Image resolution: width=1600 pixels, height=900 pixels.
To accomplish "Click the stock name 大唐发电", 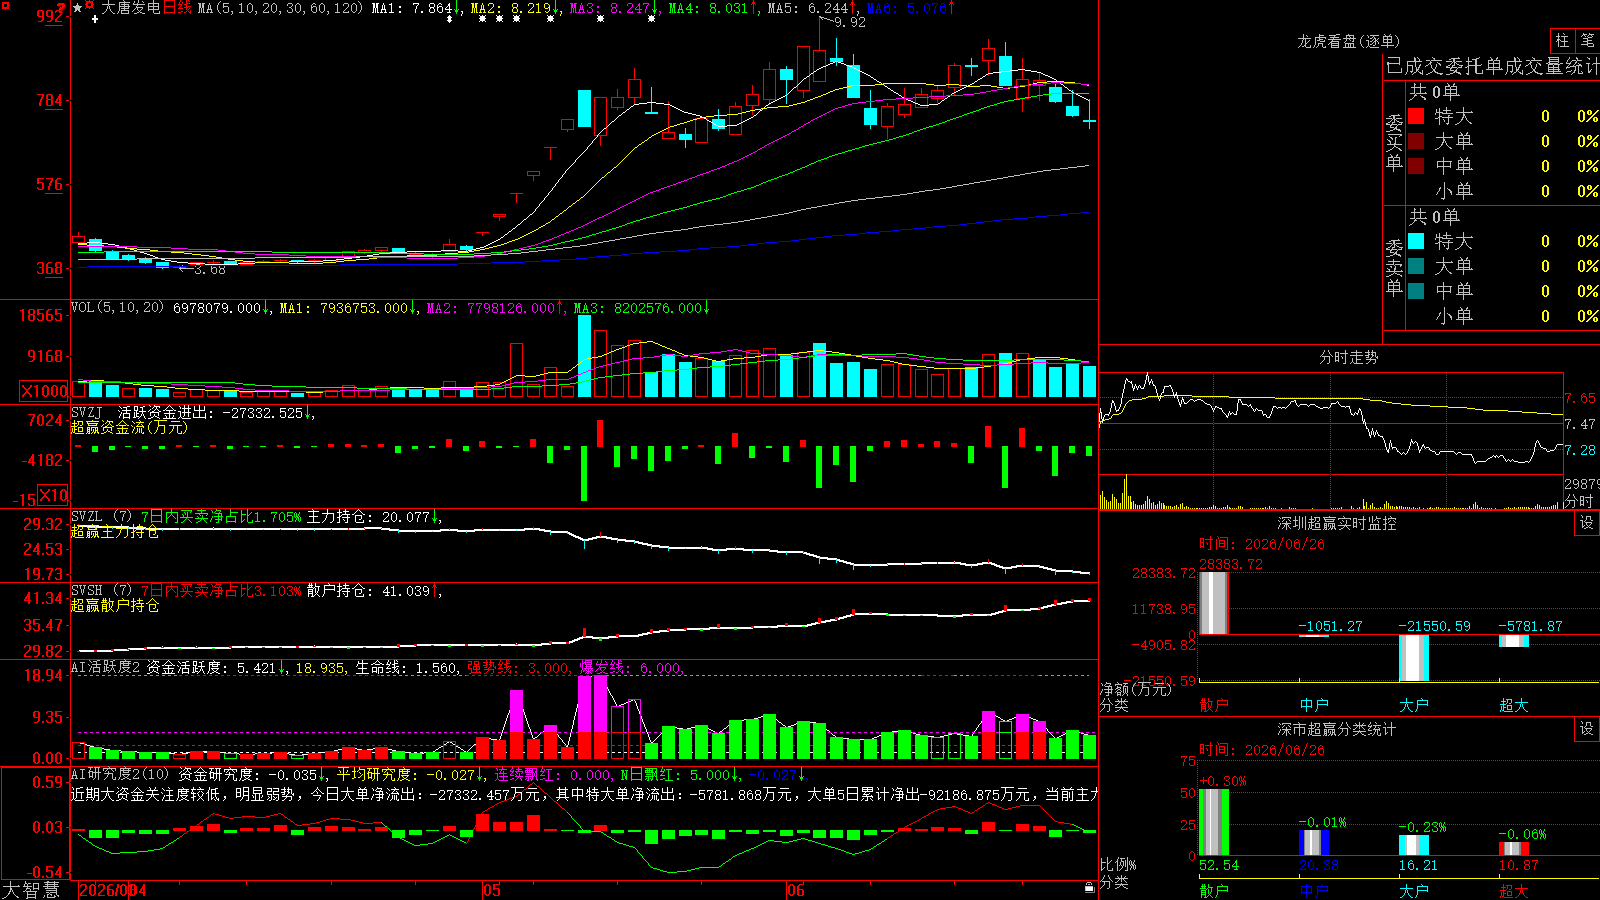I will [130, 8].
